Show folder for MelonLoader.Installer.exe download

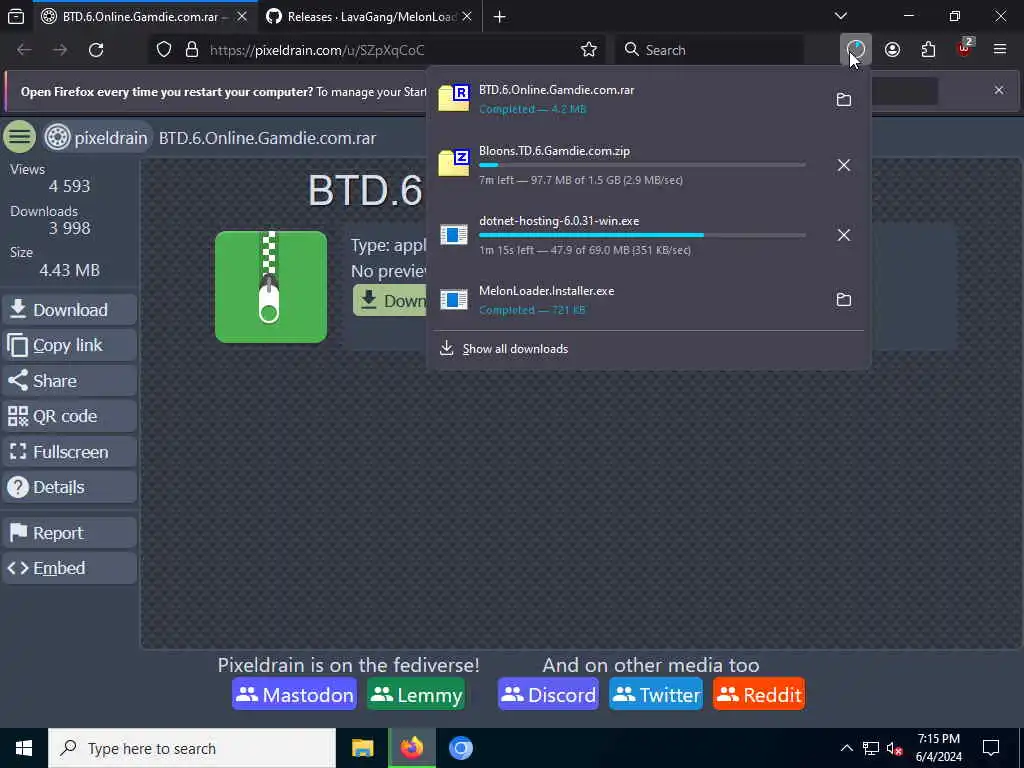tap(844, 300)
